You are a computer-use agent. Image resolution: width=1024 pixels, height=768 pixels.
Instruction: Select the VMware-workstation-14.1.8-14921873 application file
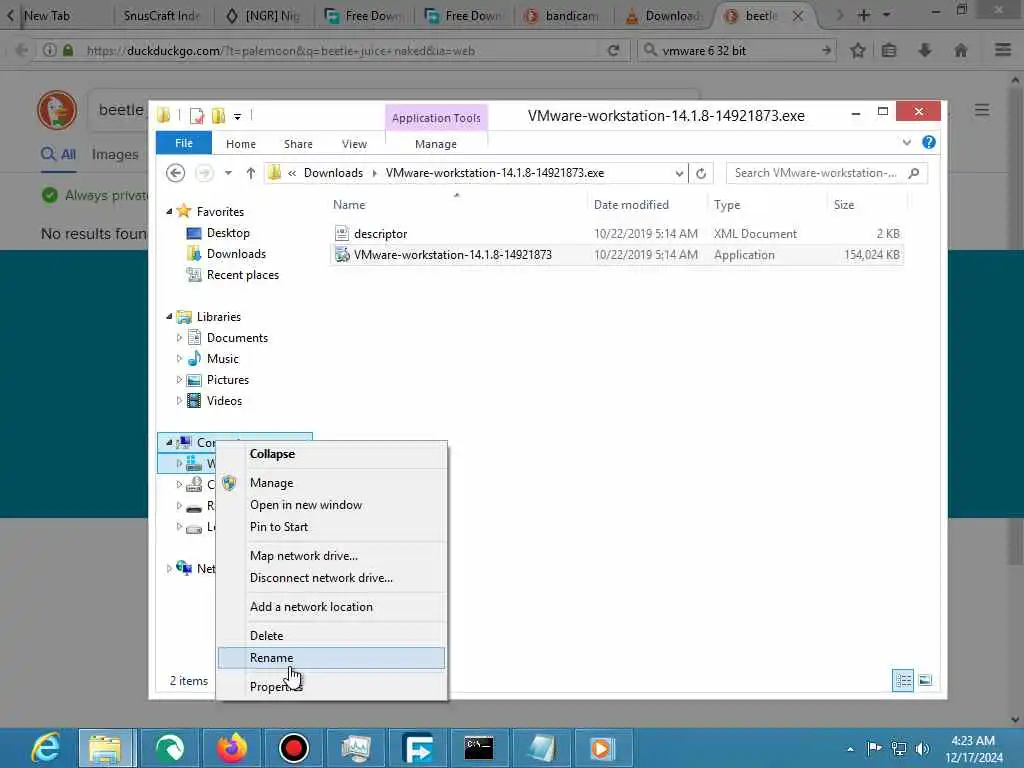pyautogui.click(x=617, y=255)
